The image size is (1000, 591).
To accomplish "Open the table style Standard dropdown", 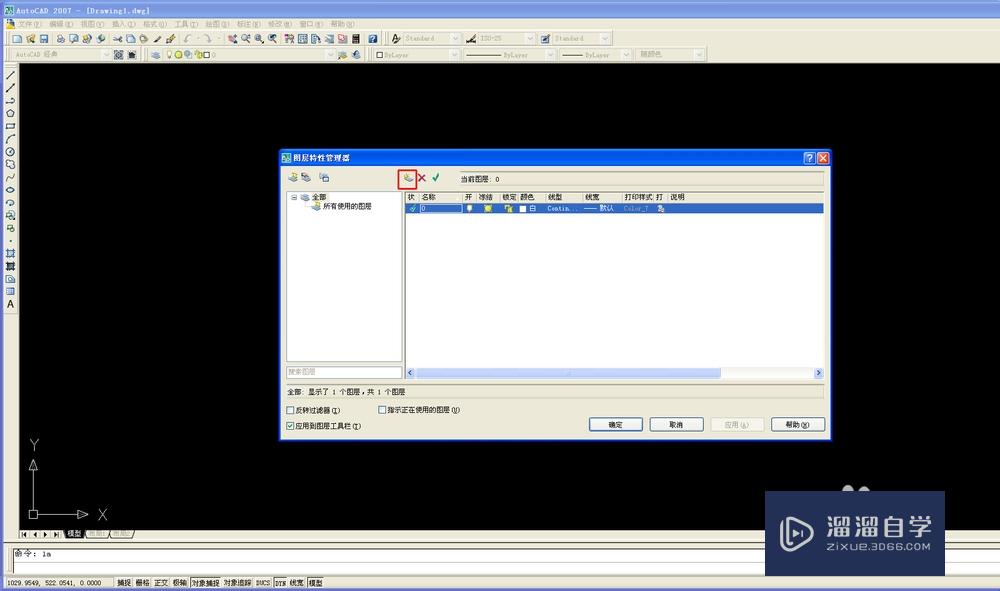I will [605, 39].
